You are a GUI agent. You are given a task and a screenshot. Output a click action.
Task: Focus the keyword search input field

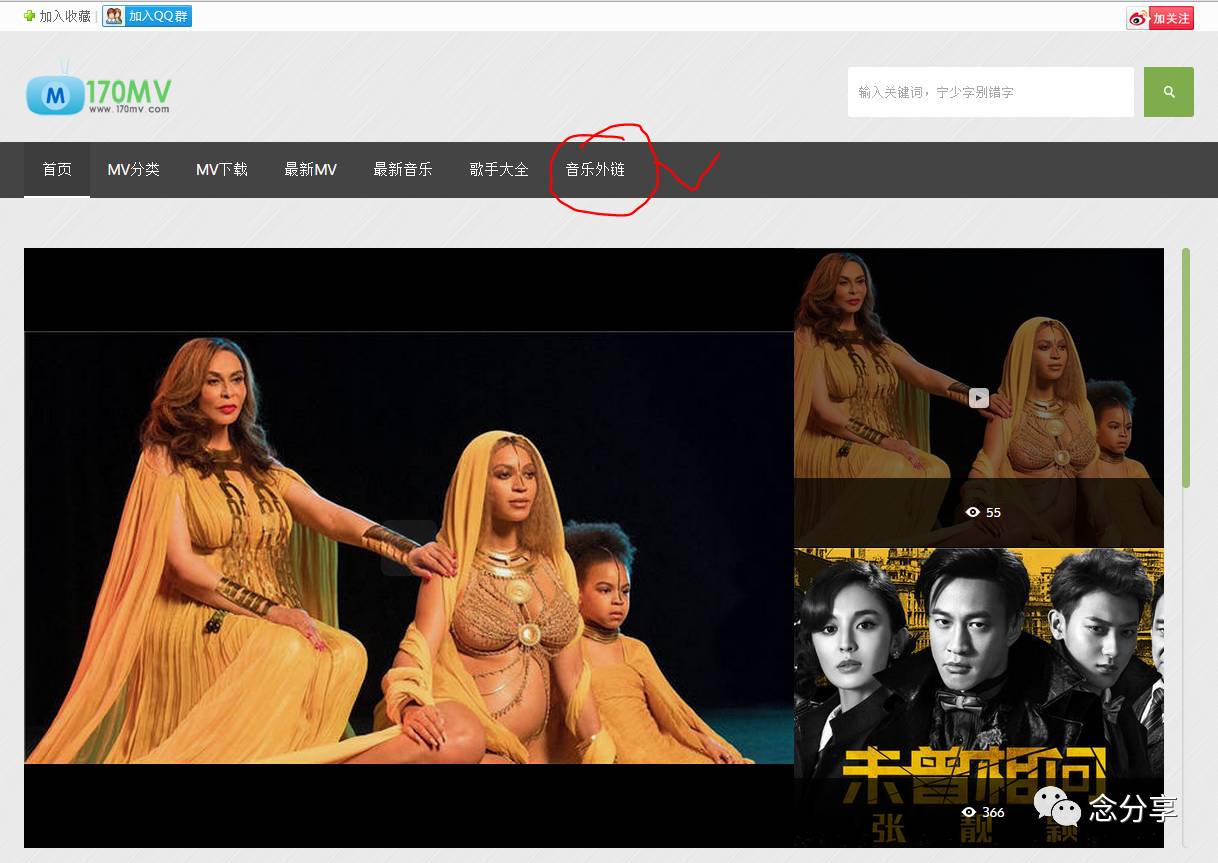click(991, 92)
